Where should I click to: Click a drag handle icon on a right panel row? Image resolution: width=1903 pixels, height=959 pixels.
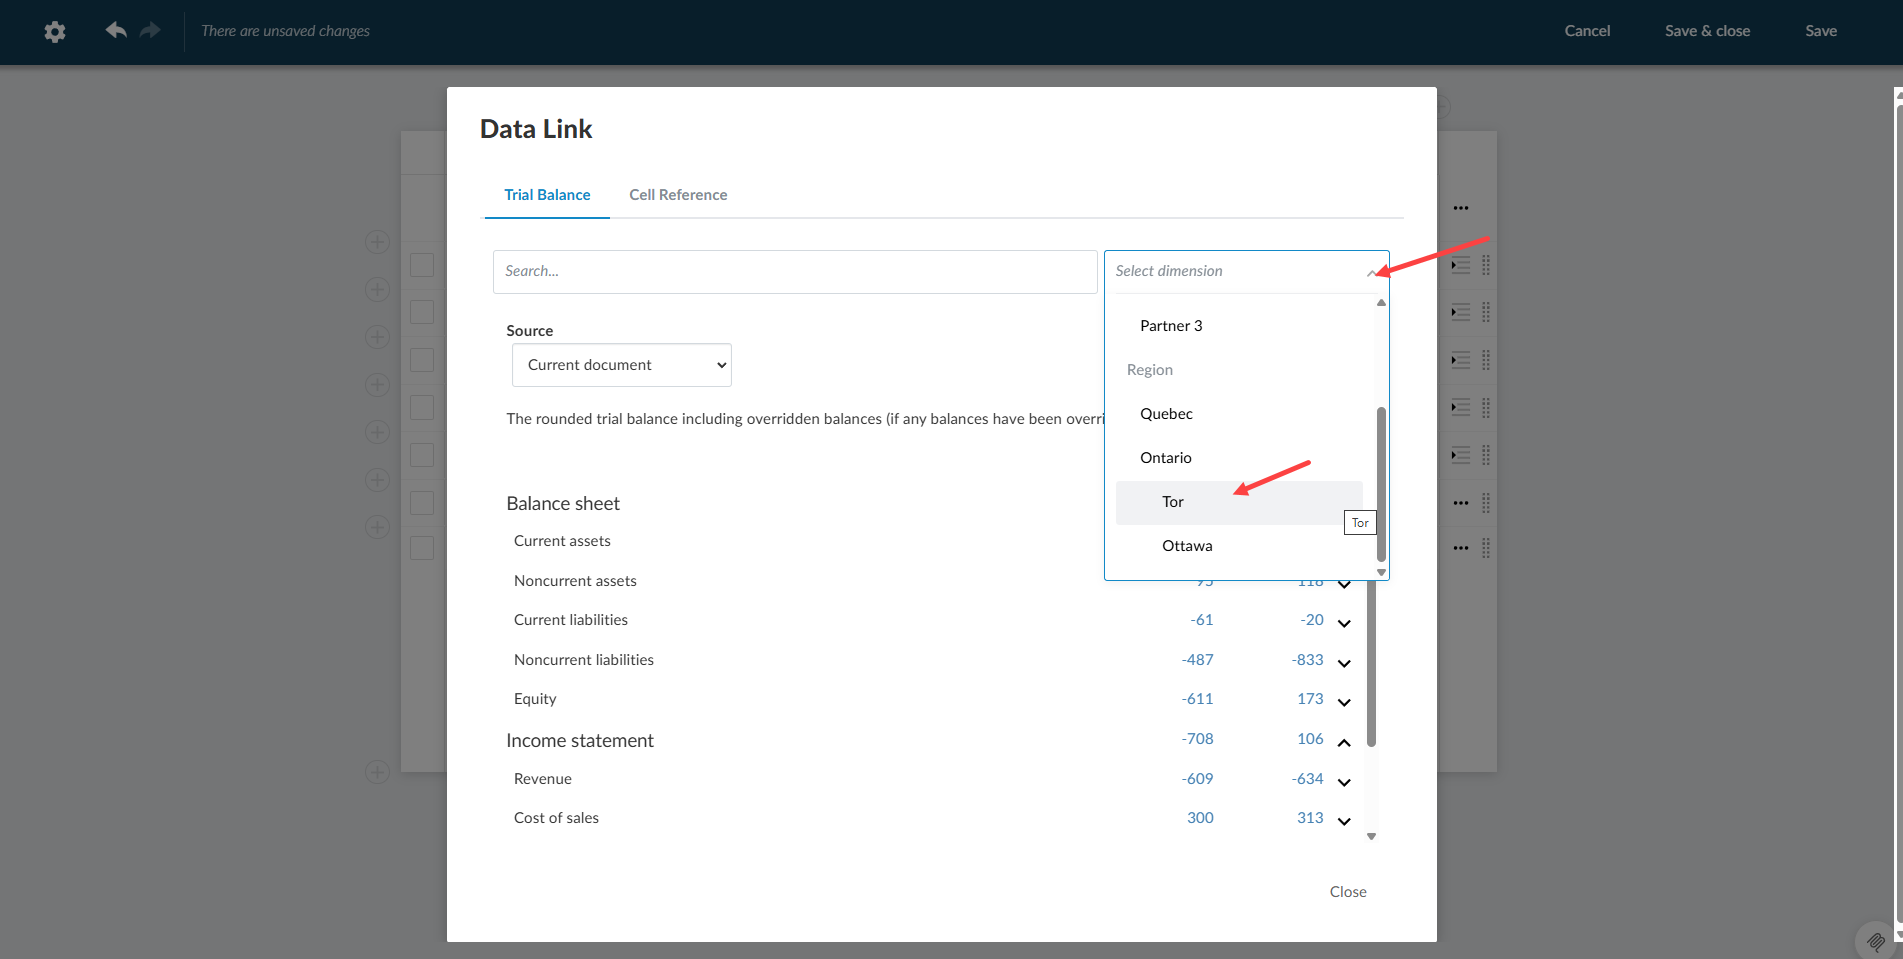tap(1484, 264)
